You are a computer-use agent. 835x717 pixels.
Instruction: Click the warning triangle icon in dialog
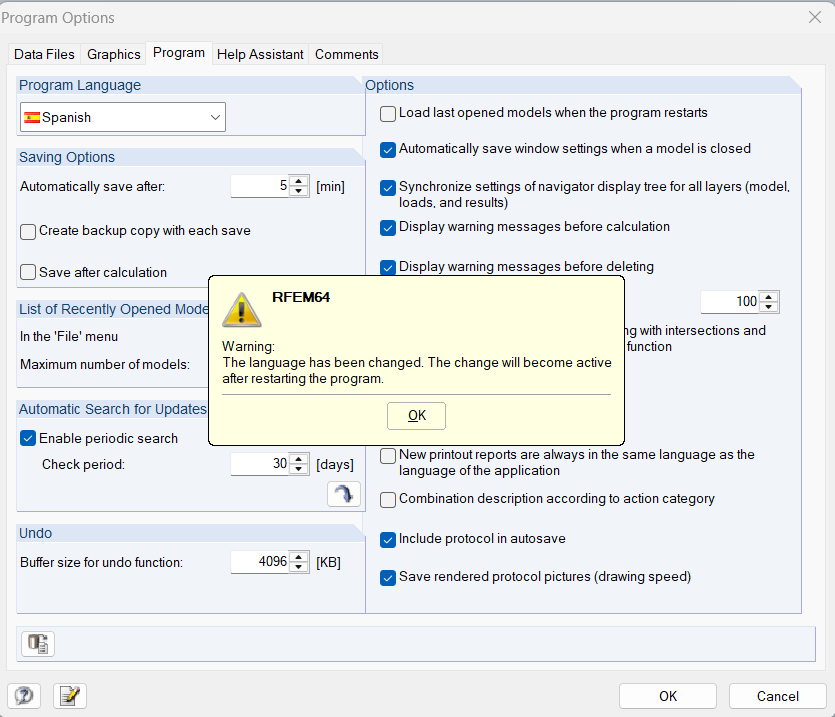click(x=241, y=309)
